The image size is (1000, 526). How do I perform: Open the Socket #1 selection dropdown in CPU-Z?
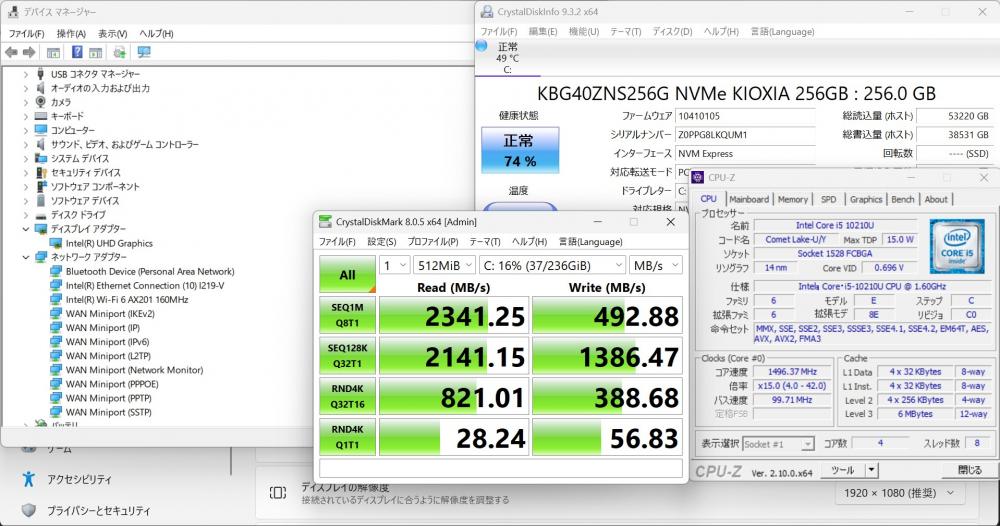(778, 444)
